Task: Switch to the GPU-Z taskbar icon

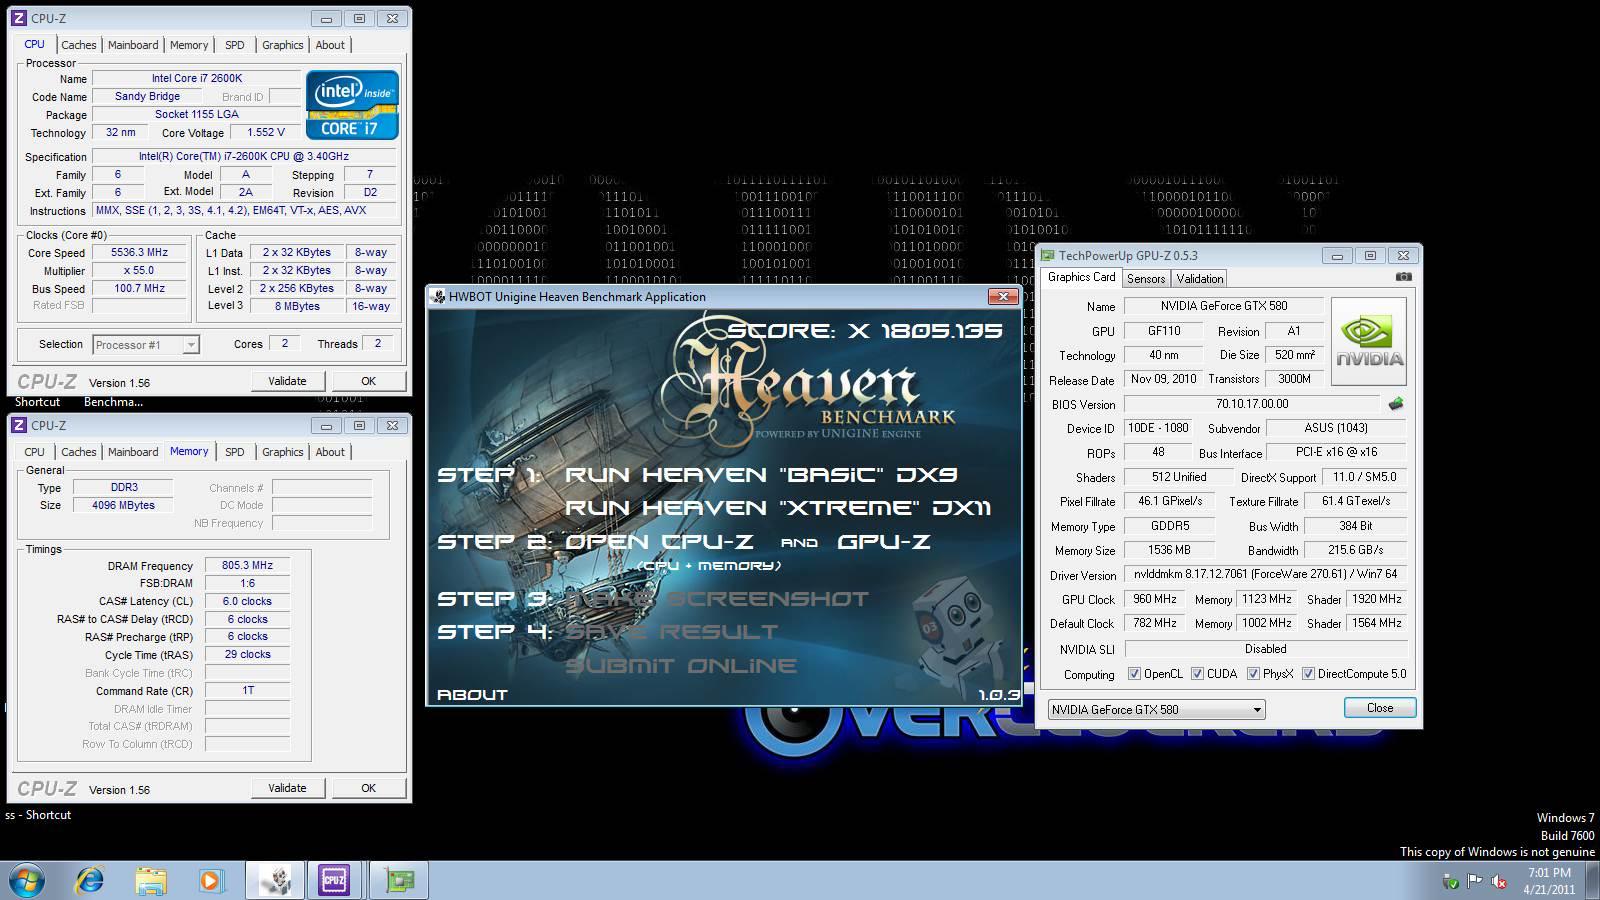Action: (400, 880)
